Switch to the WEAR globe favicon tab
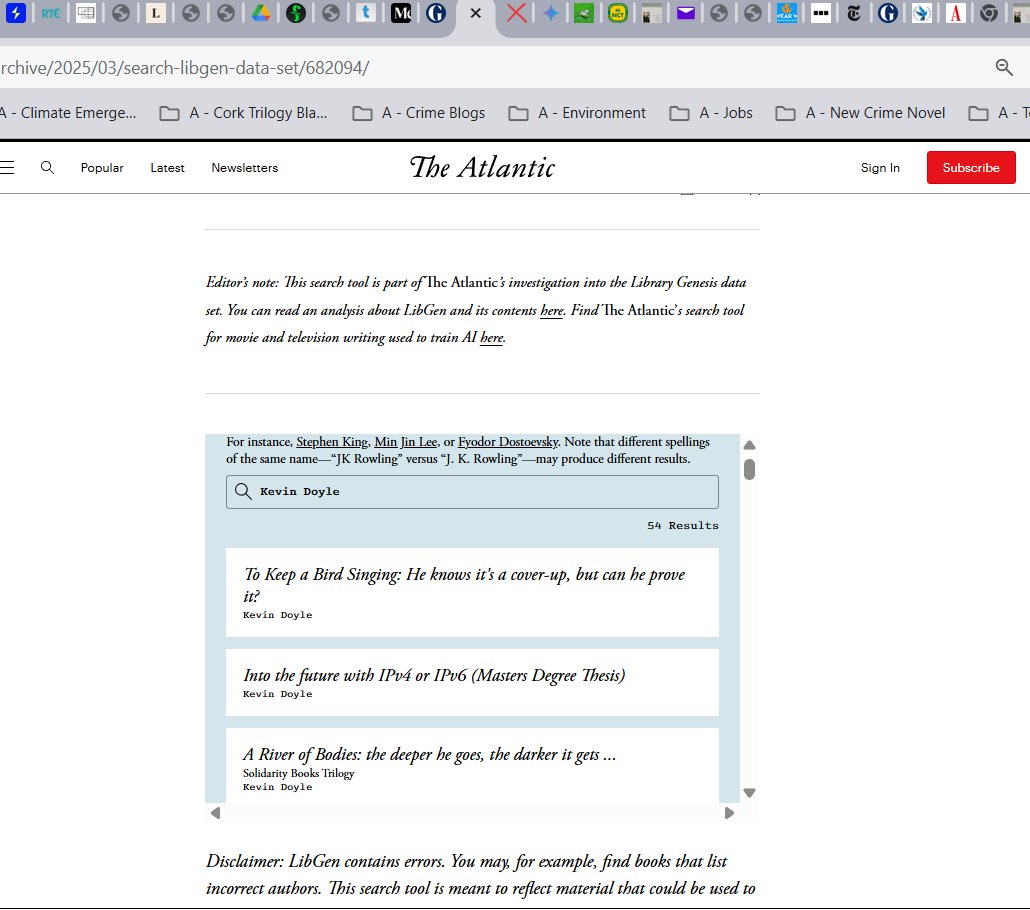Image resolution: width=1030 pixels, height=910 pixels. tap(786, 12)
